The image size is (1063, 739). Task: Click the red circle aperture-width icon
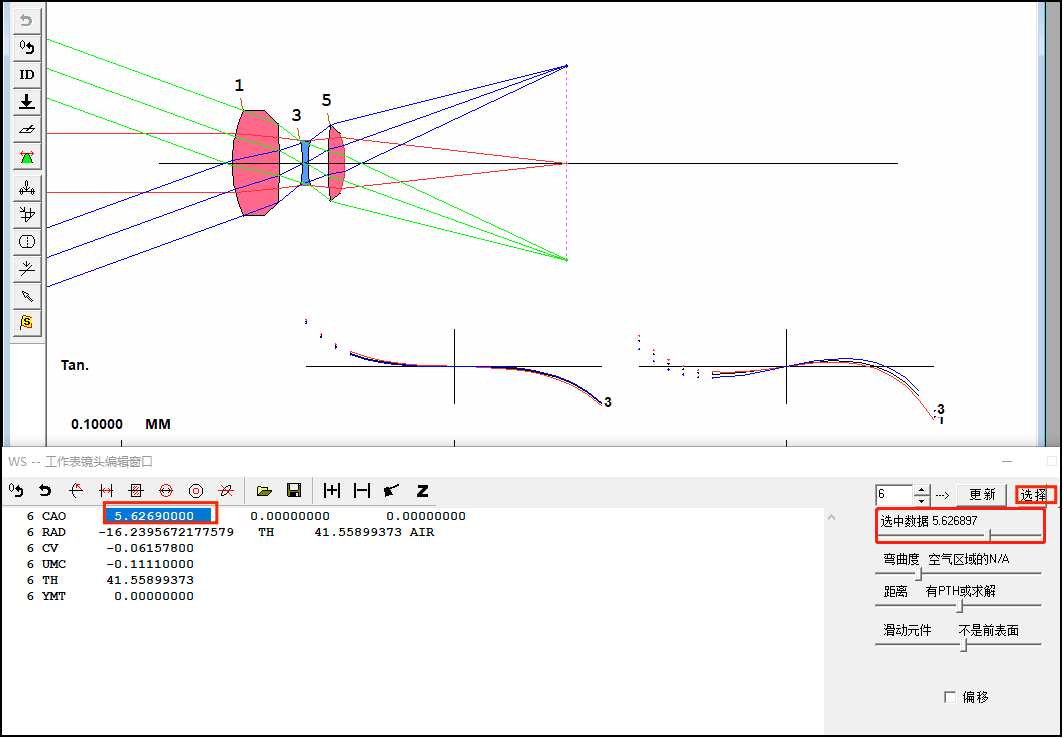(165, 490)
